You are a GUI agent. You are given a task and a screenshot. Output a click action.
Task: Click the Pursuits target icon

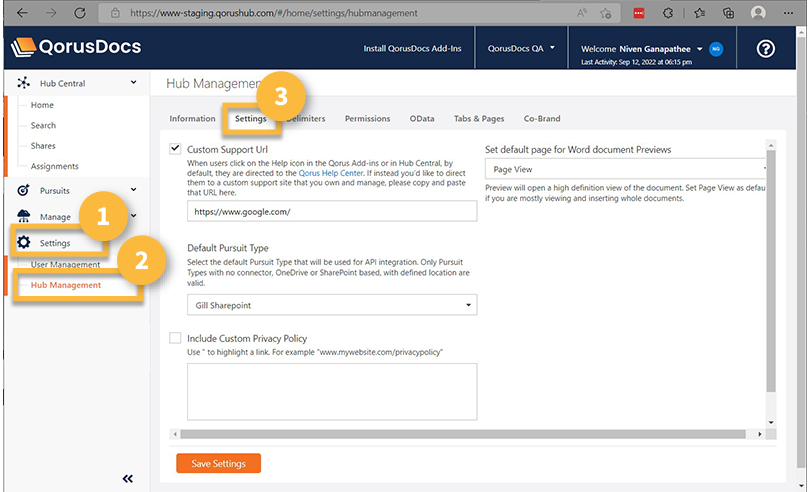(24, 189)
